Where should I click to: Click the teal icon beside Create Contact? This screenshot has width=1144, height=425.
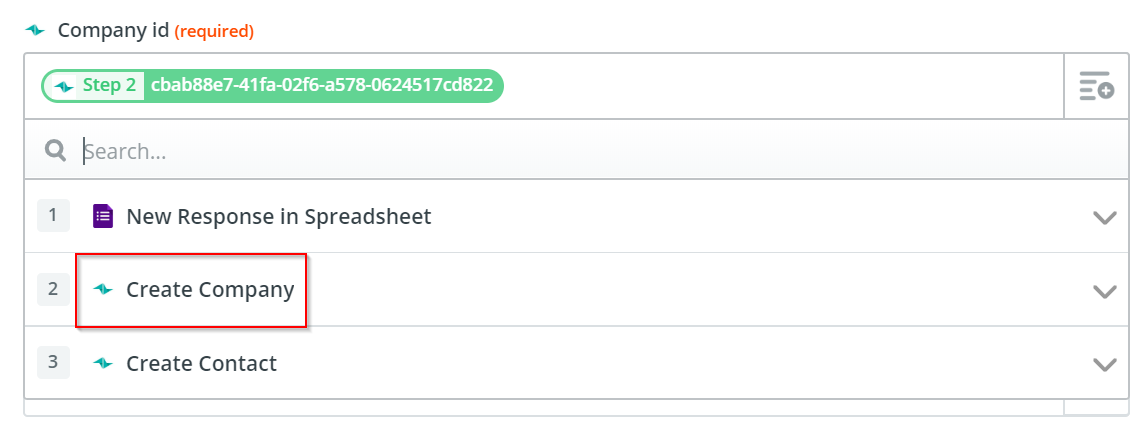coord(104,363)
